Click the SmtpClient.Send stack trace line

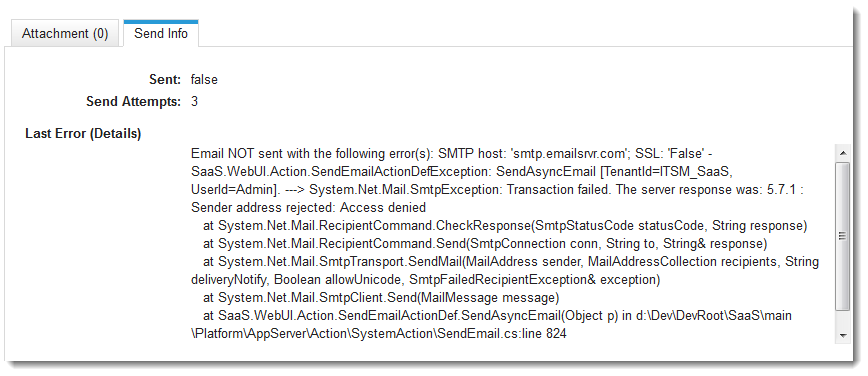click(x=381, y=298)
